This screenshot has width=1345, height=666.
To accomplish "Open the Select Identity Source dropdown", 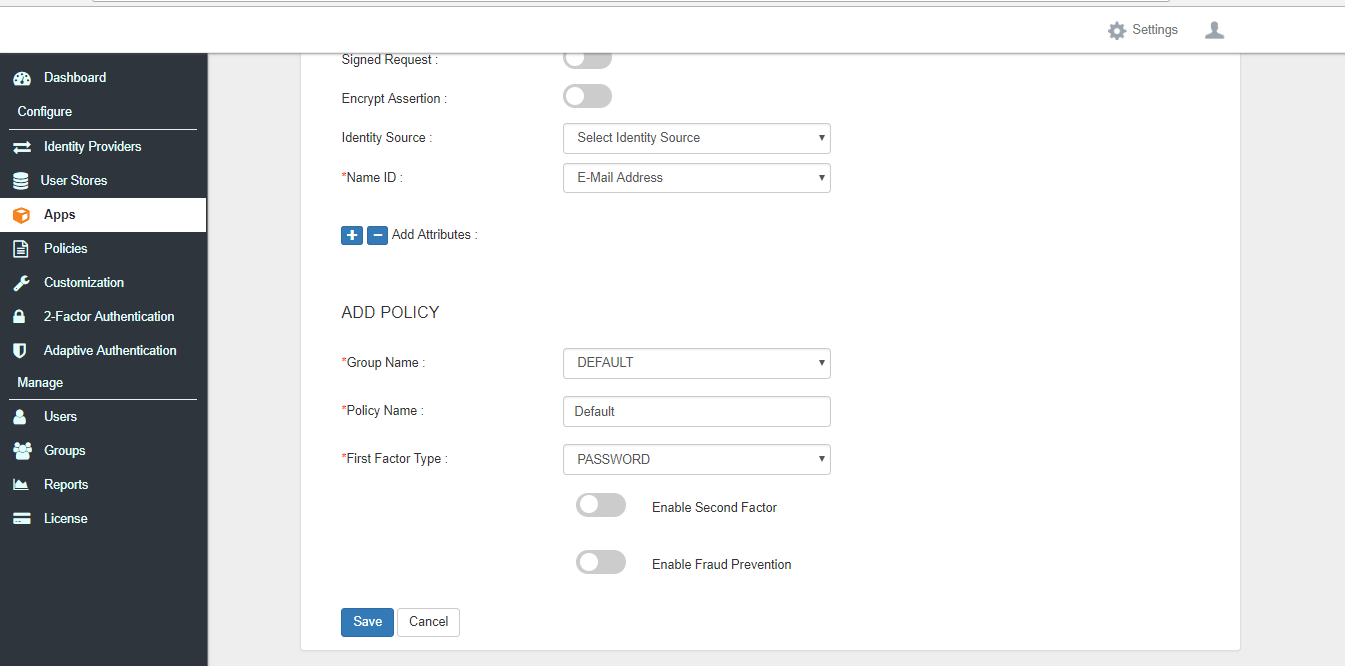I will (x=696, y=138).
